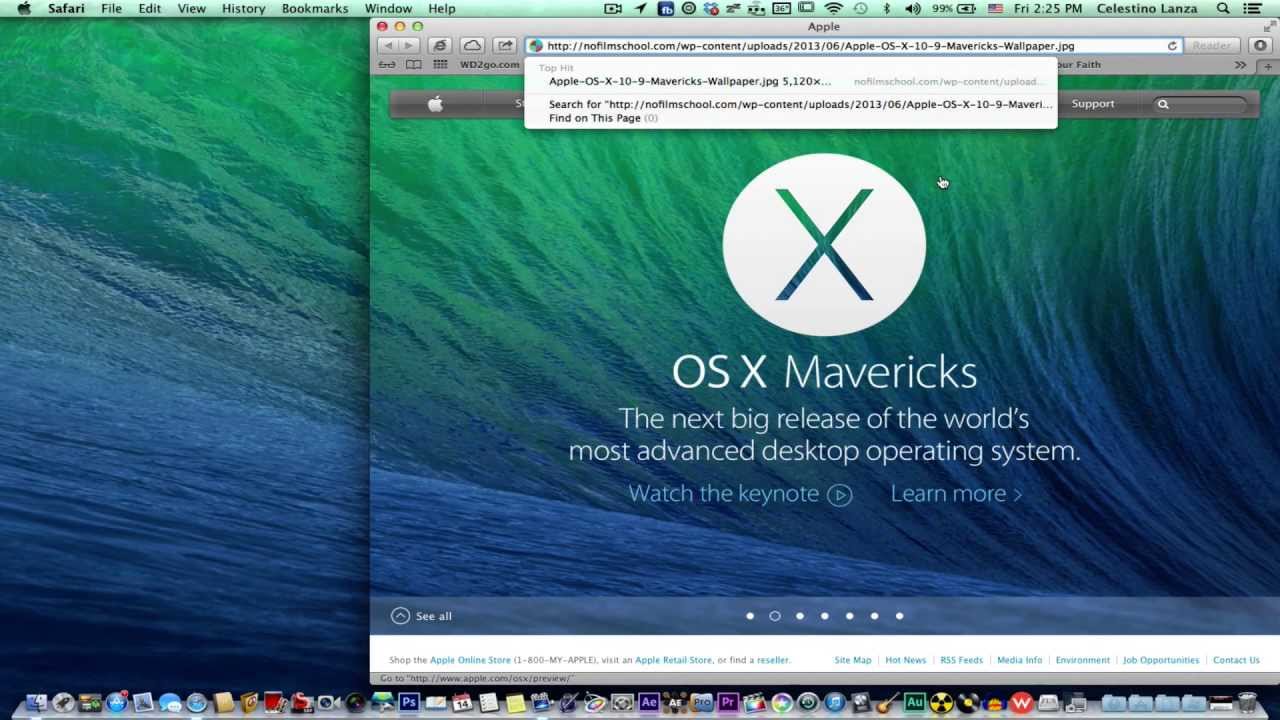Open the Calendar in the Dock
The image size is (1280, 720).
pos(462,703)
